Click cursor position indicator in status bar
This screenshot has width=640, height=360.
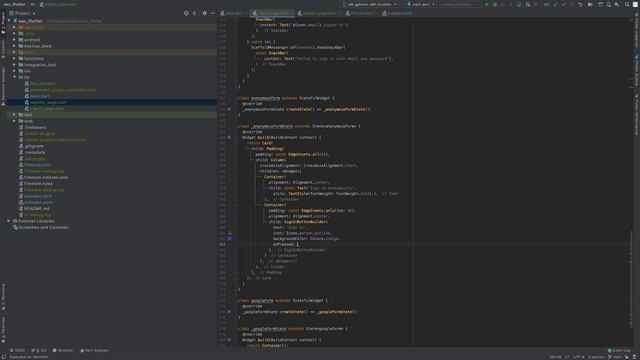pos(555,357)
